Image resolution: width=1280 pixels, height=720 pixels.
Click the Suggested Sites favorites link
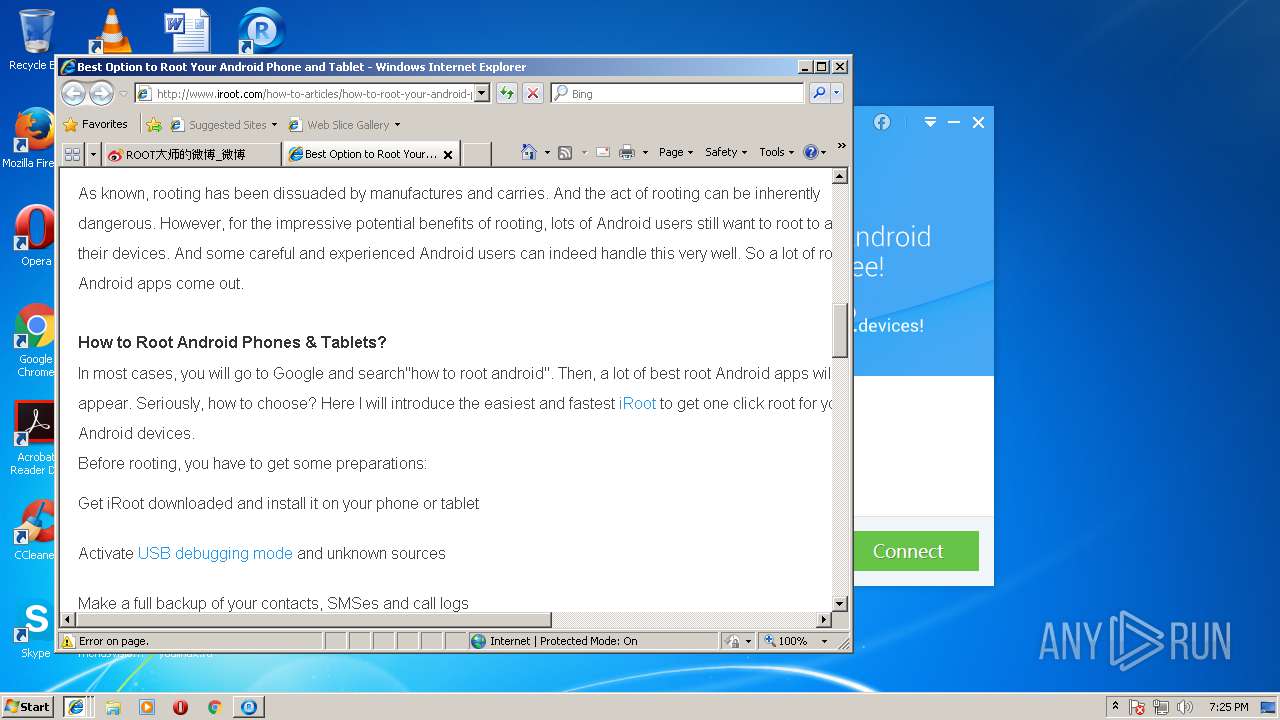pyautogui.click(x=226, y=125)
